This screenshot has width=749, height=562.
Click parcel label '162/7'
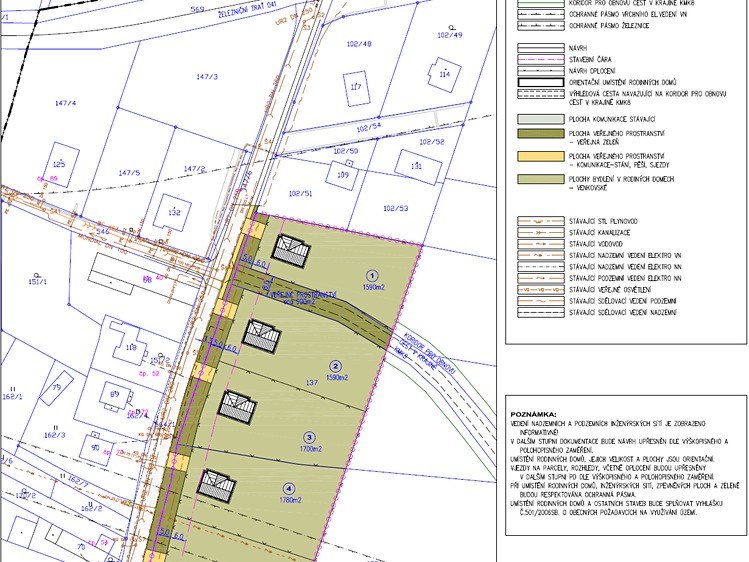pos(78,480)
